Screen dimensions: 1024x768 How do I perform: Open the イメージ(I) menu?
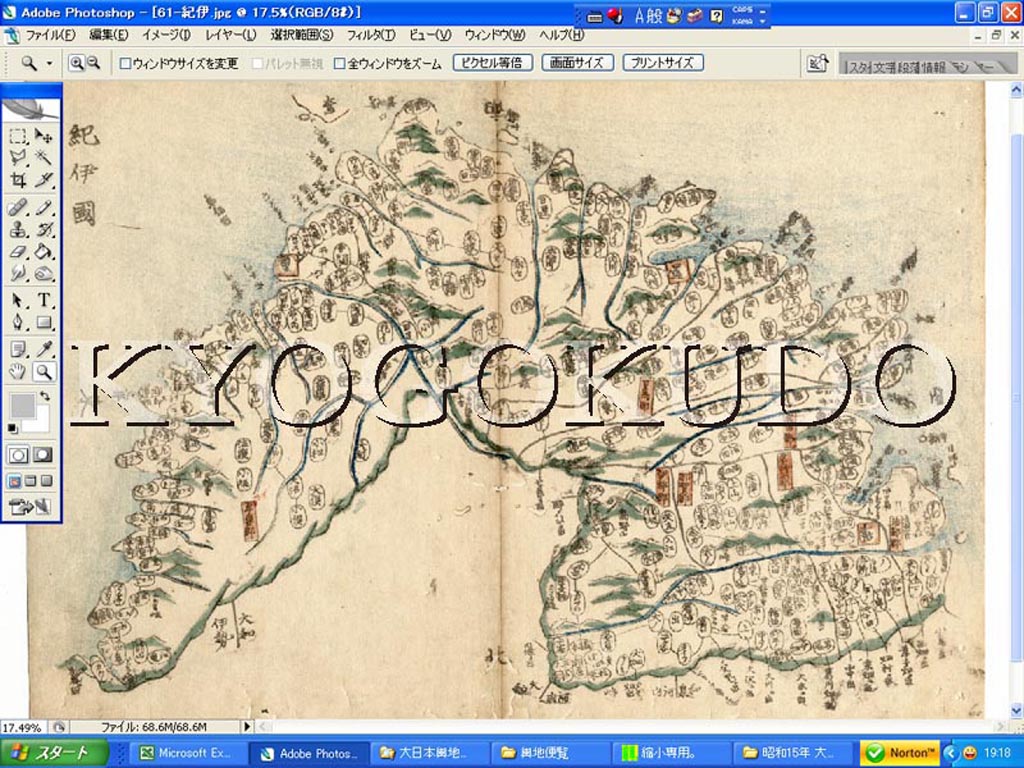click(x=166, y=35)
